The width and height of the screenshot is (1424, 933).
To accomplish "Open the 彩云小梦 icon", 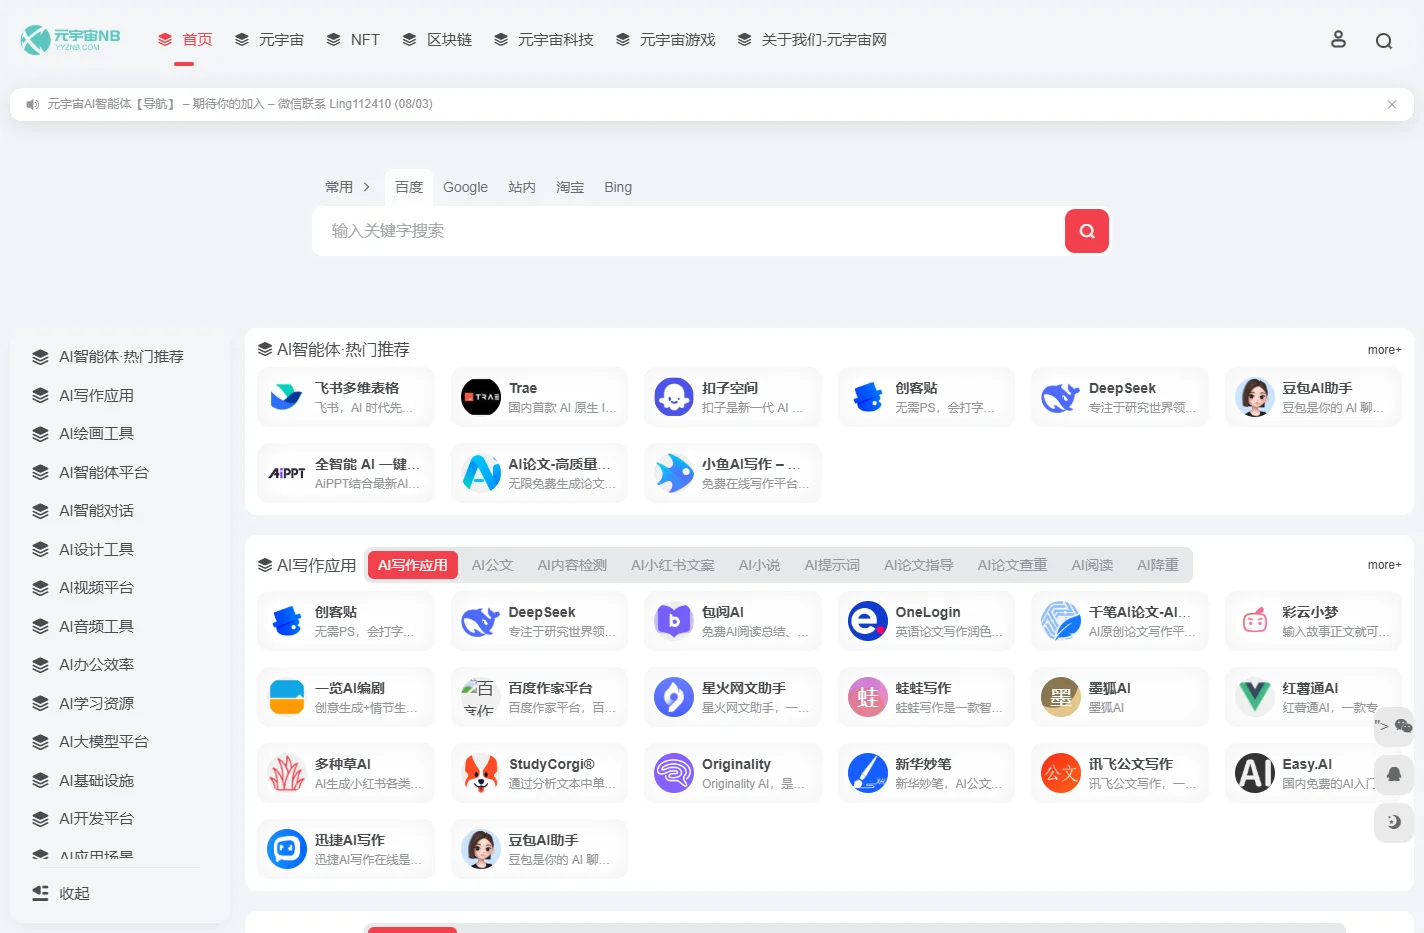I will (x=1255, y=621).
